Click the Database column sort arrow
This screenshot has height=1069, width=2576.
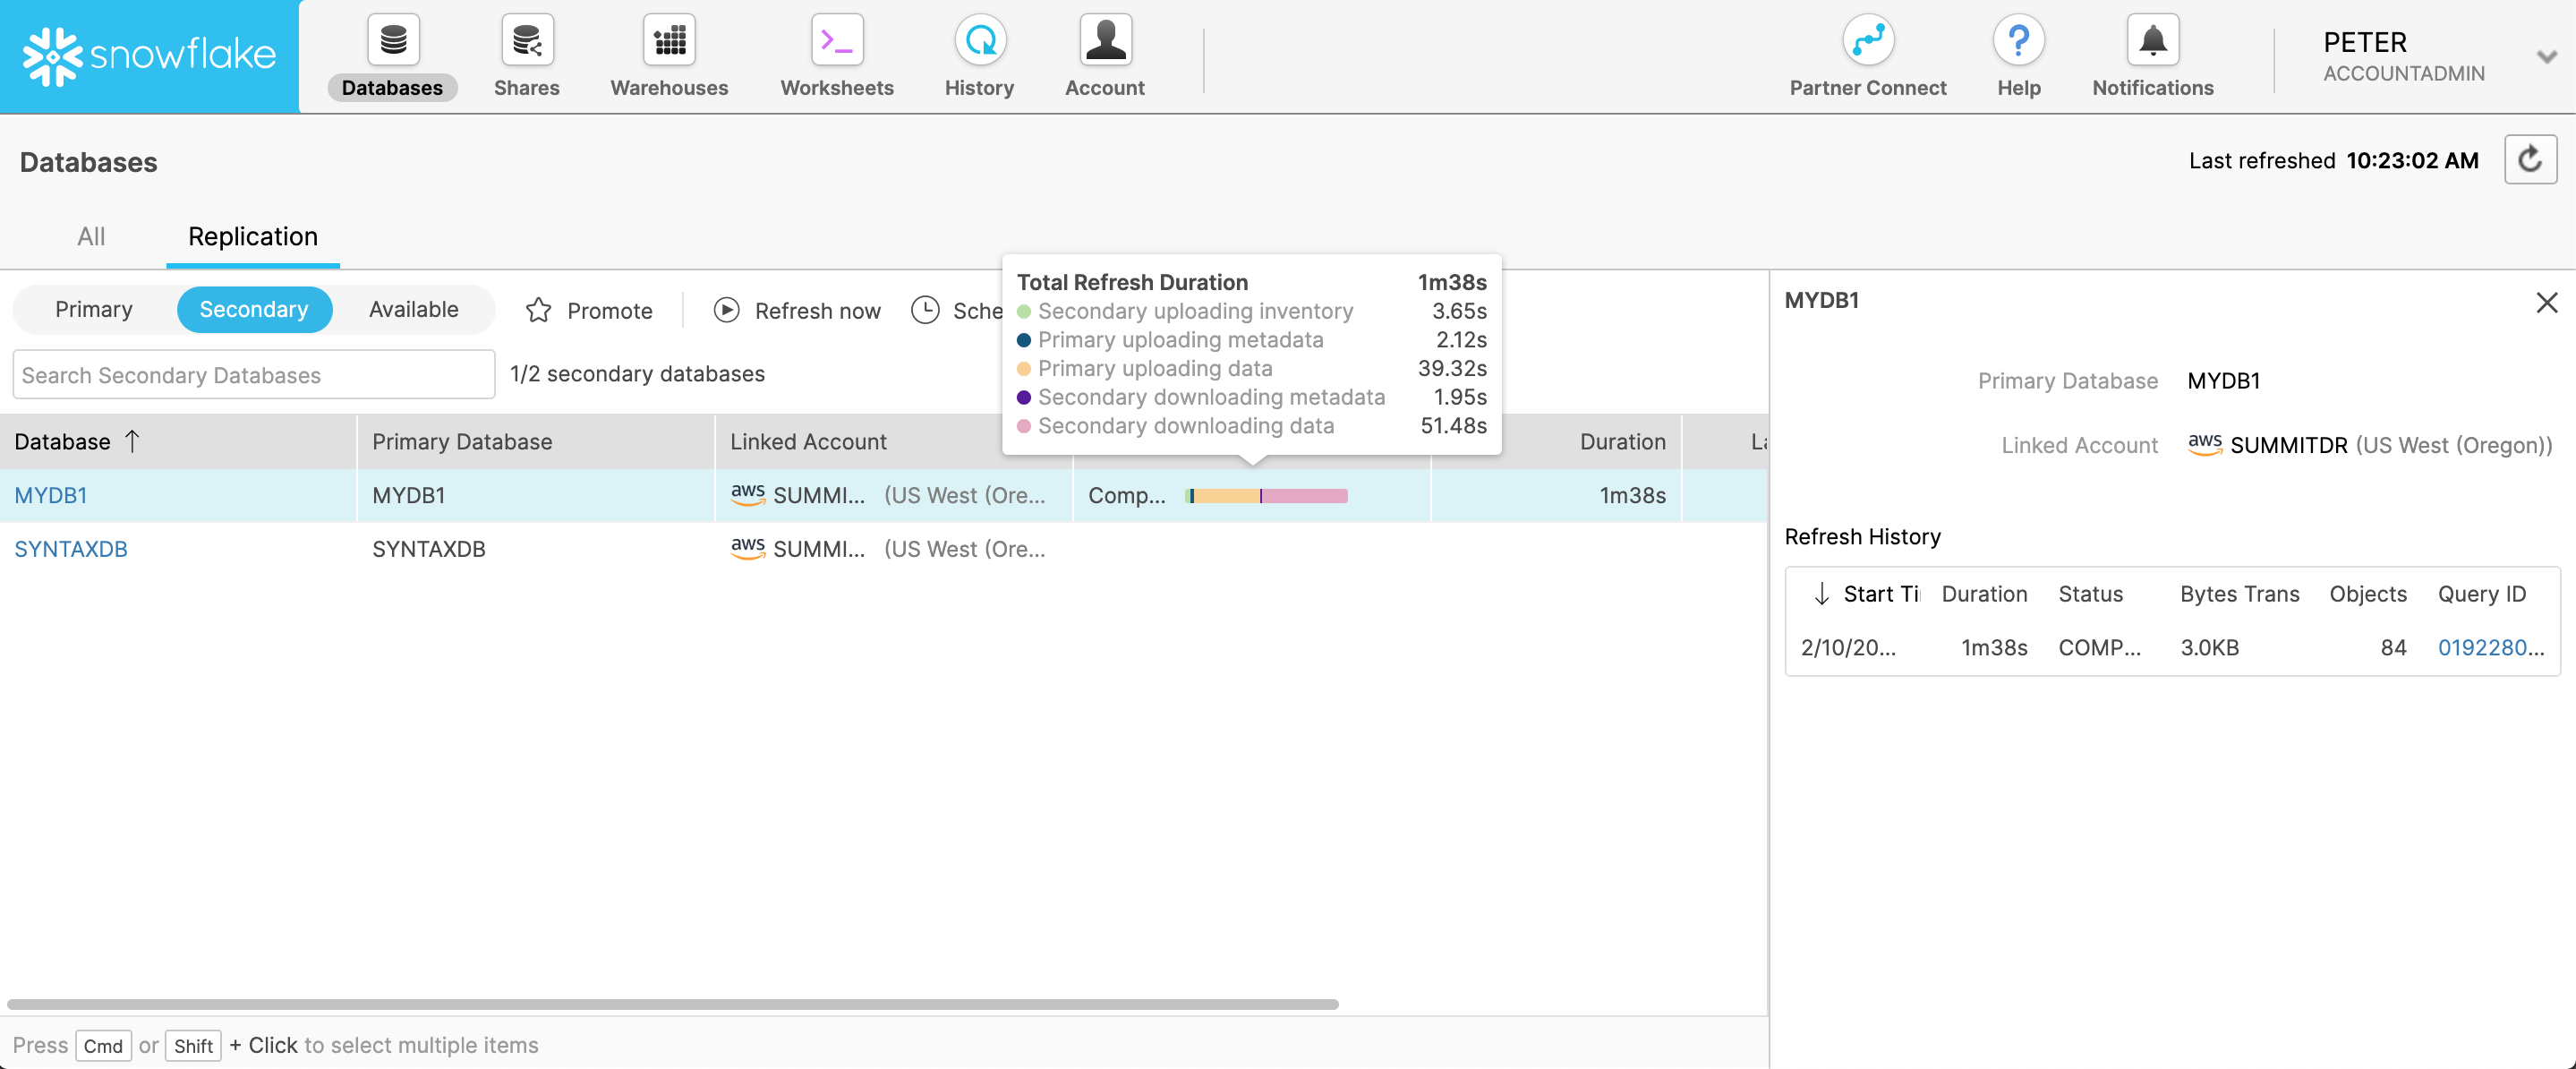tap(132, 441)
